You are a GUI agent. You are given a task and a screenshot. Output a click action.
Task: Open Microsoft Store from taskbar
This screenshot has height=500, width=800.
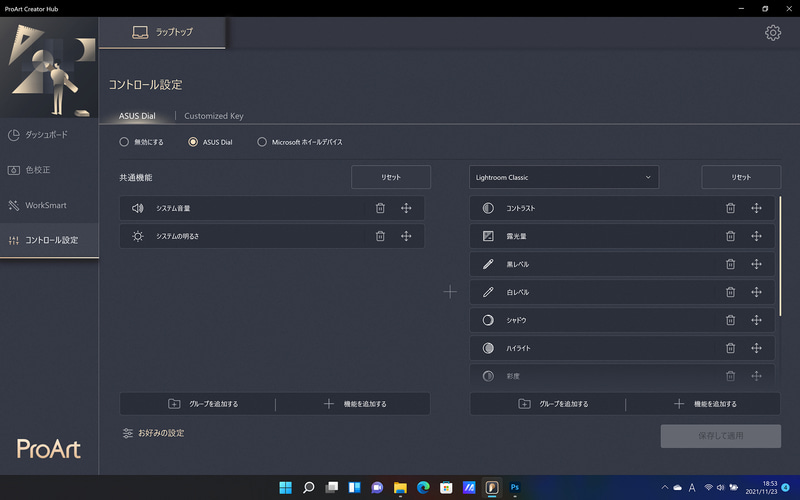coord(446,487)
